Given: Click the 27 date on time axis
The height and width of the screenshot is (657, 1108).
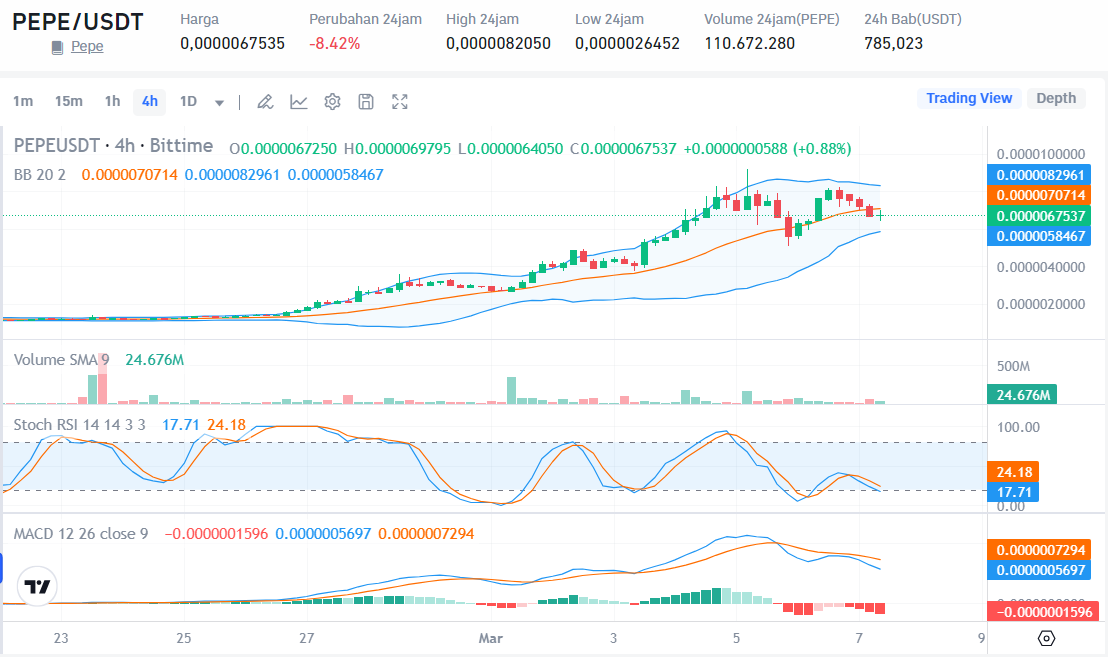Looking at the screenshot, I should click(x=307, y=639).
